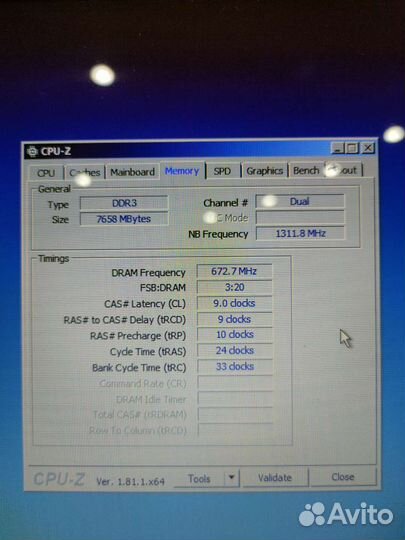Click the NB Frequency label

[218, 234]
